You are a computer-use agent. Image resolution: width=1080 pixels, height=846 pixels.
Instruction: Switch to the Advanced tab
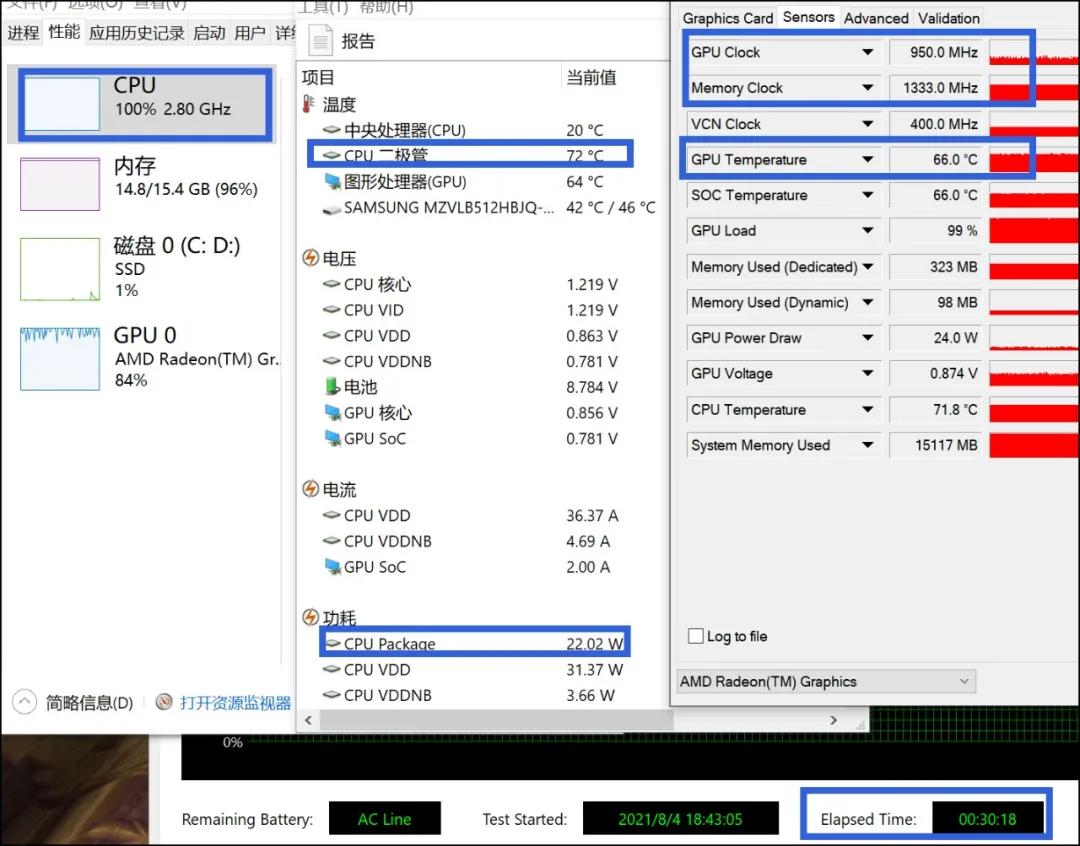pyautogui.click(x=876, y=18)
